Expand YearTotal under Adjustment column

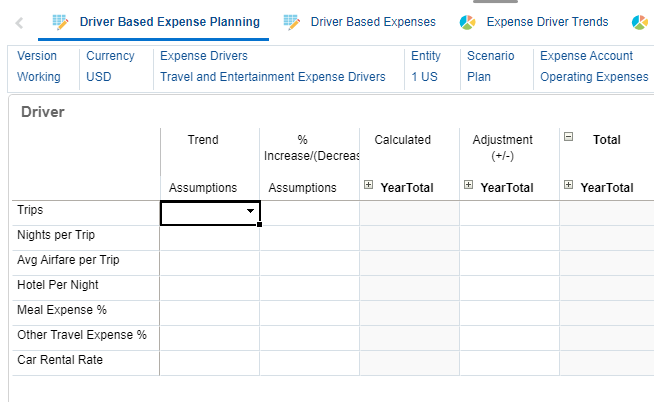coord(469,185)
